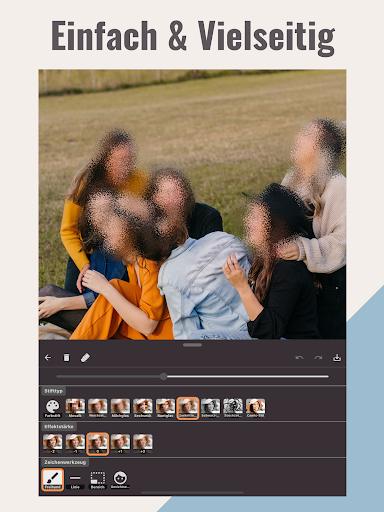The height and width of the screenshot is (512, 384).
Task: Activate the face detection tool
Action: (120, 480)
